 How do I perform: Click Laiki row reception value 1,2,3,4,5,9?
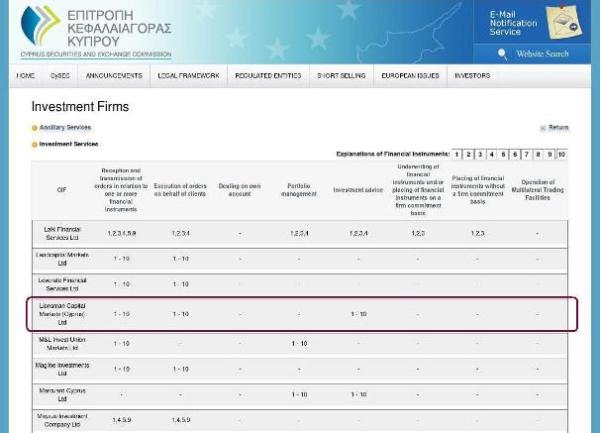point(121,233)
